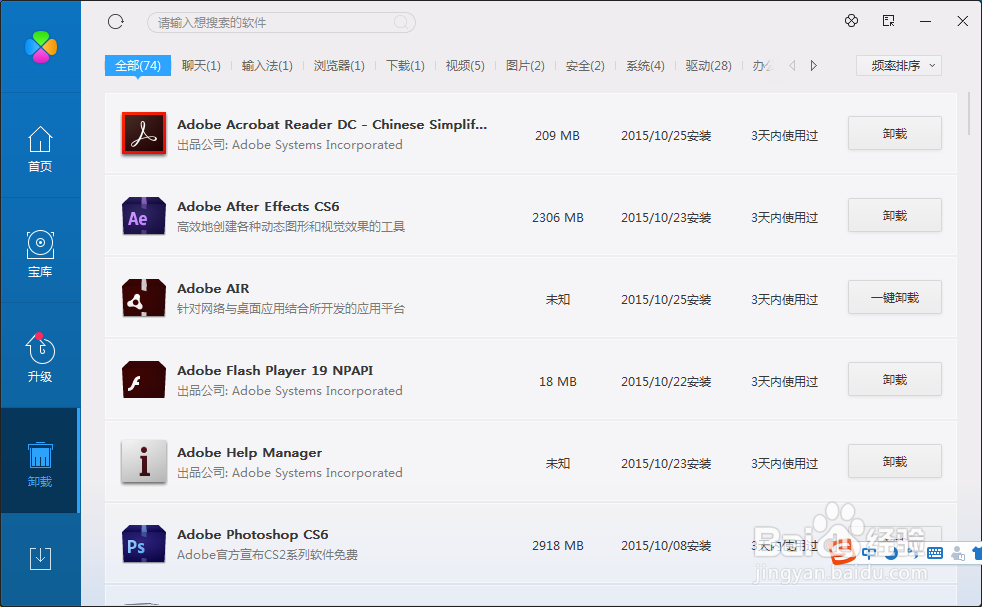Click the left category scroll arrow
Image resolution: width=982 pixels, height=607 pixels.
[793, 66]
